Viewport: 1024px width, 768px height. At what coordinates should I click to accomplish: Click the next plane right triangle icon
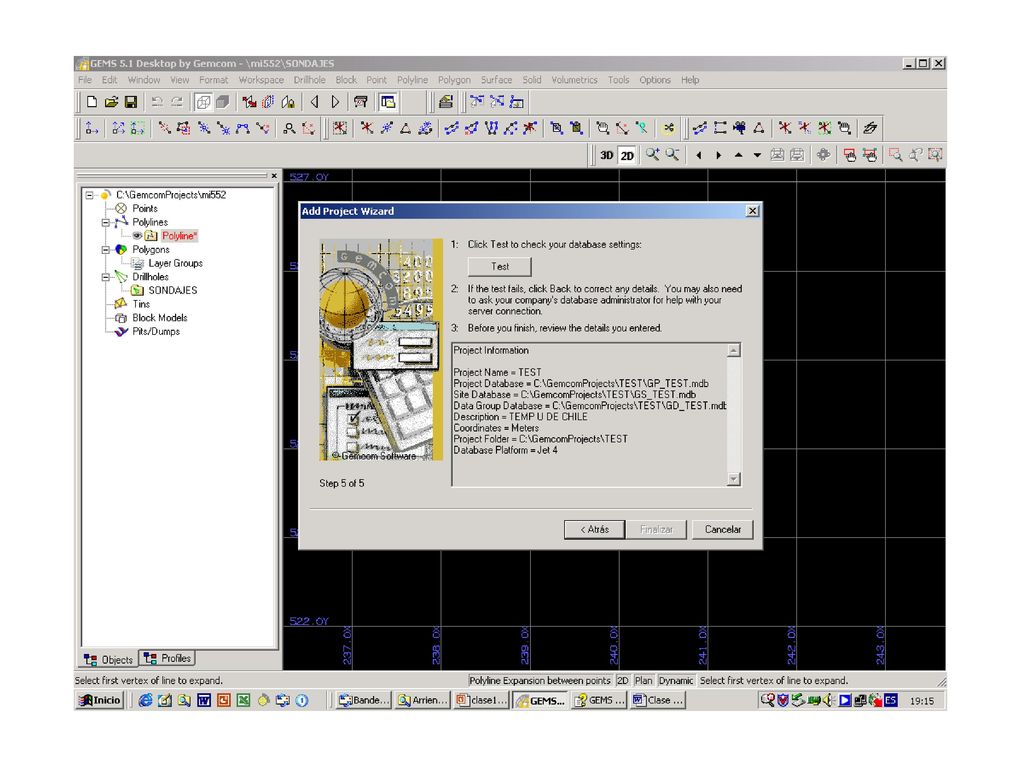[335, 102]
